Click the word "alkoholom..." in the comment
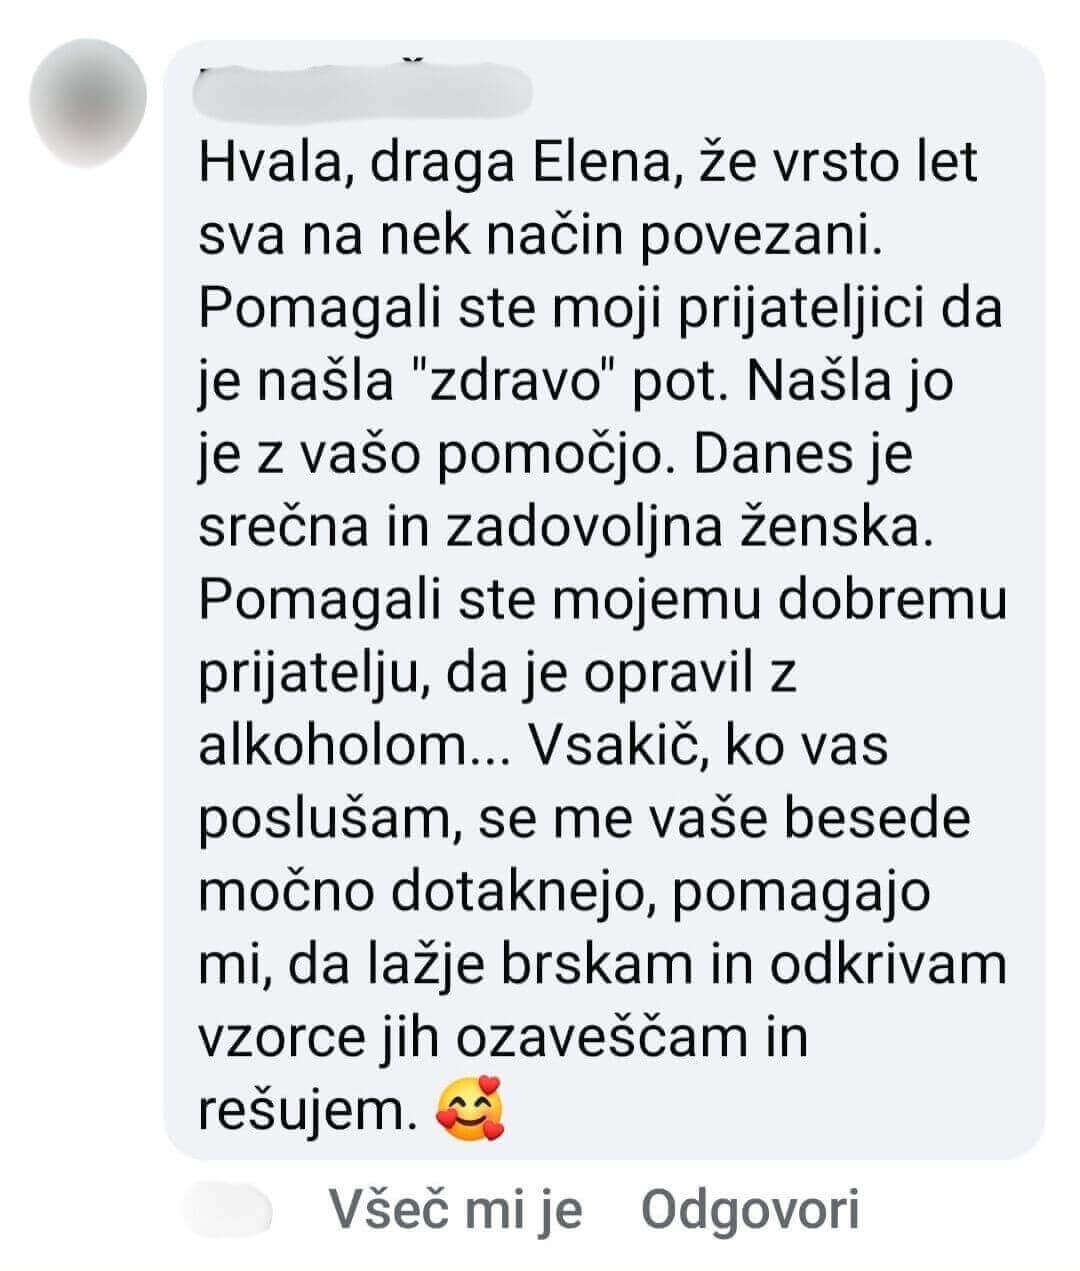 click(355, 745)
